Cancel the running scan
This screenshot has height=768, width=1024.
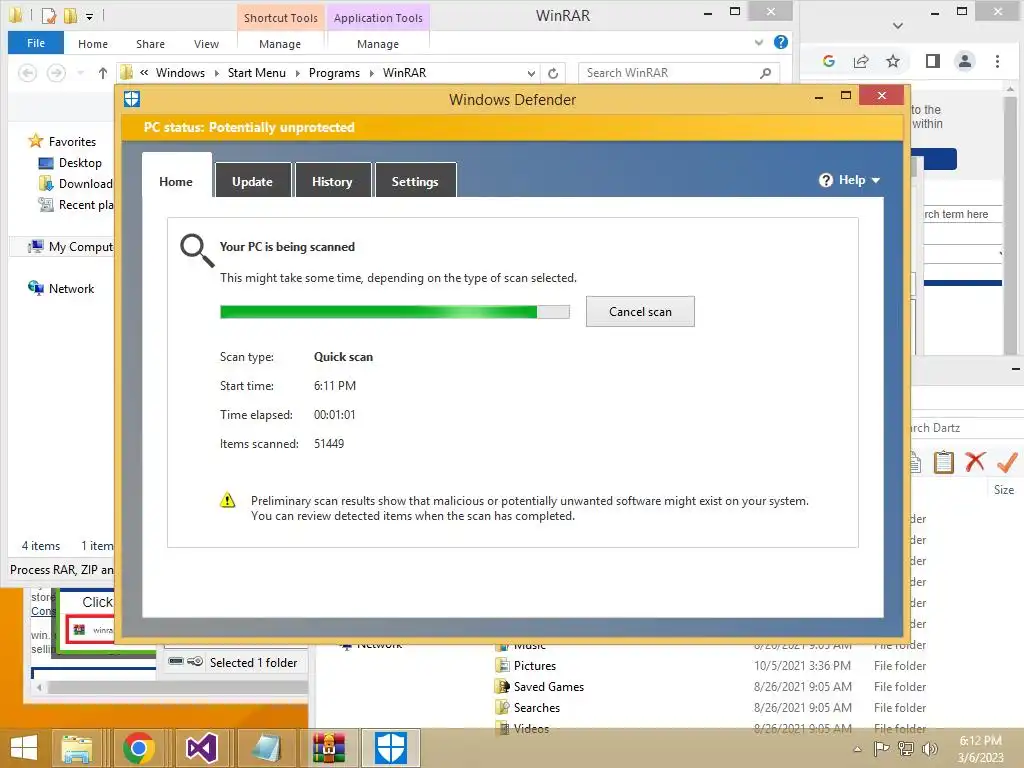tap(640, 312)
